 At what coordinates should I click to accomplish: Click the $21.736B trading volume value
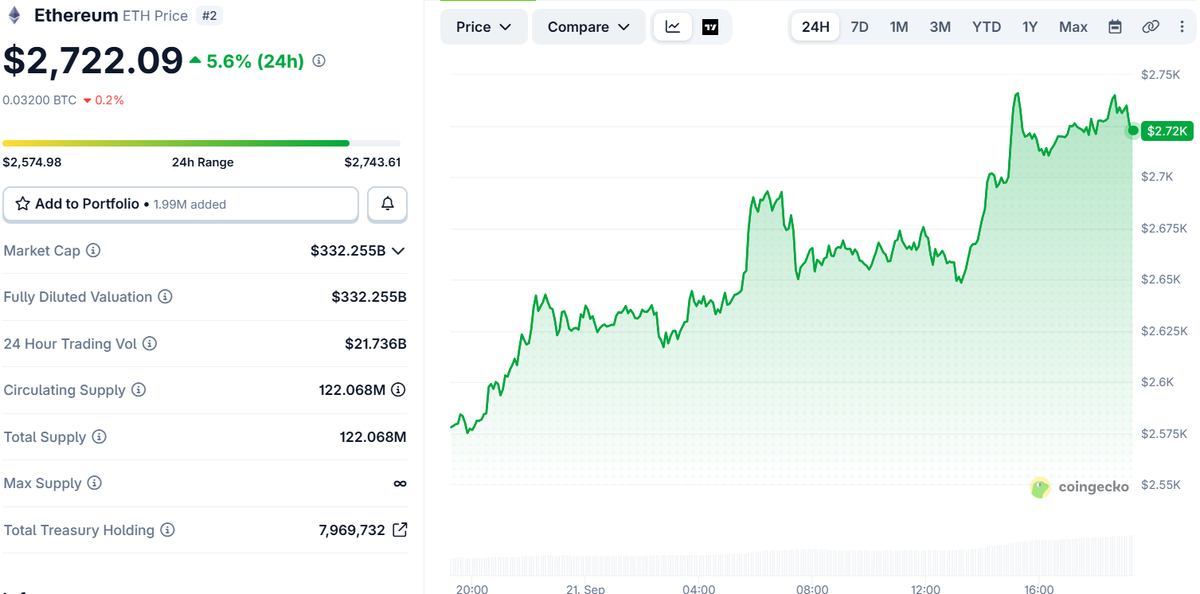[376, 344]
